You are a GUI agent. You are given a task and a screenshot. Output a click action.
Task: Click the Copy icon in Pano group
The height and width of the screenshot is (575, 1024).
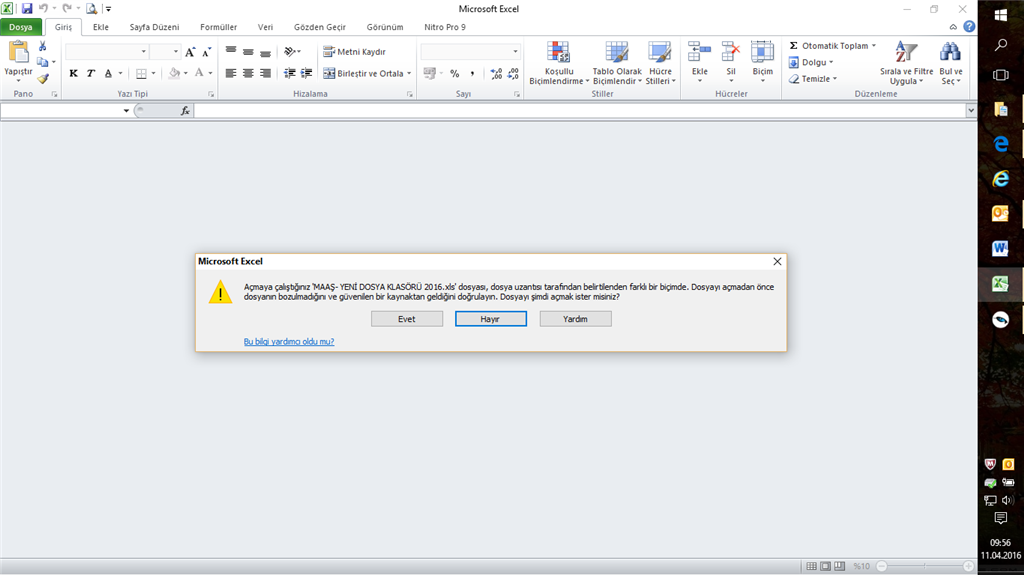coord(42,62)
